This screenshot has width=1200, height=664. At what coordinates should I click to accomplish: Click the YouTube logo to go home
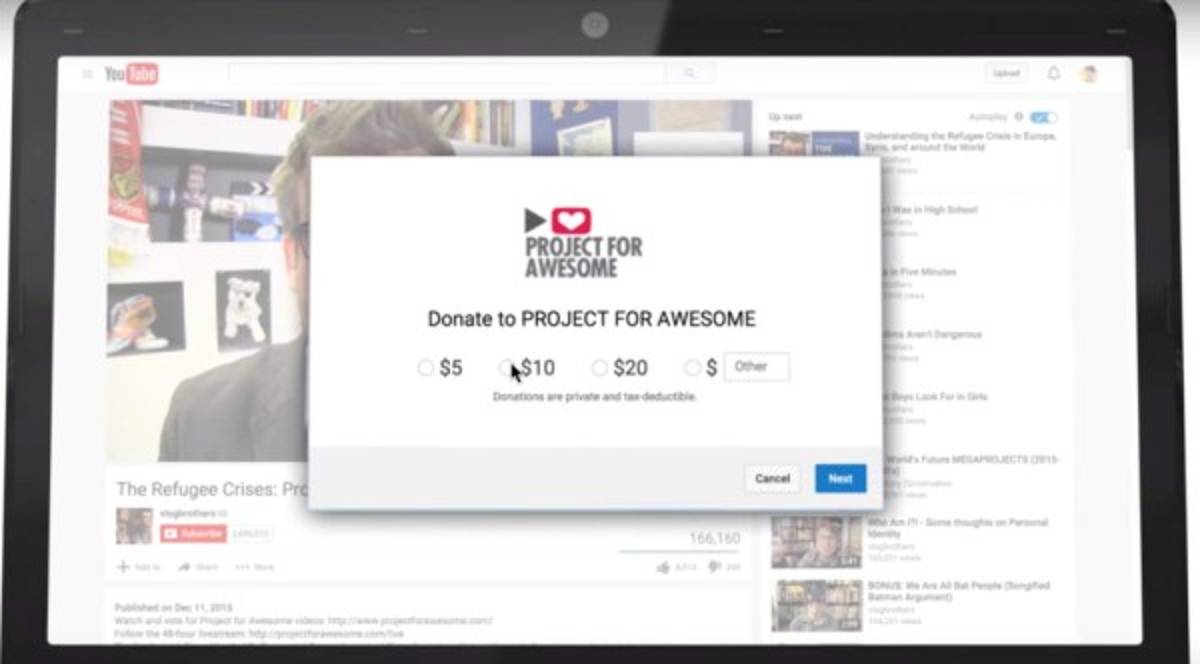[x=133, y=73]
